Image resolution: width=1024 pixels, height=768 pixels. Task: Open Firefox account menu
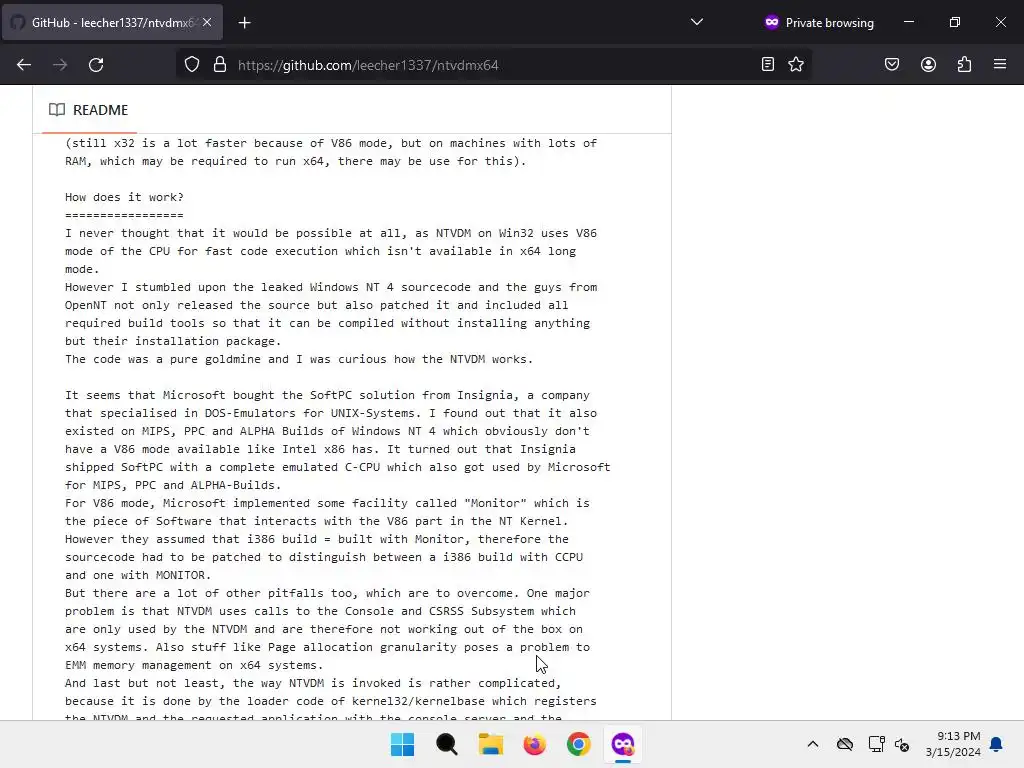pos(929,64)
